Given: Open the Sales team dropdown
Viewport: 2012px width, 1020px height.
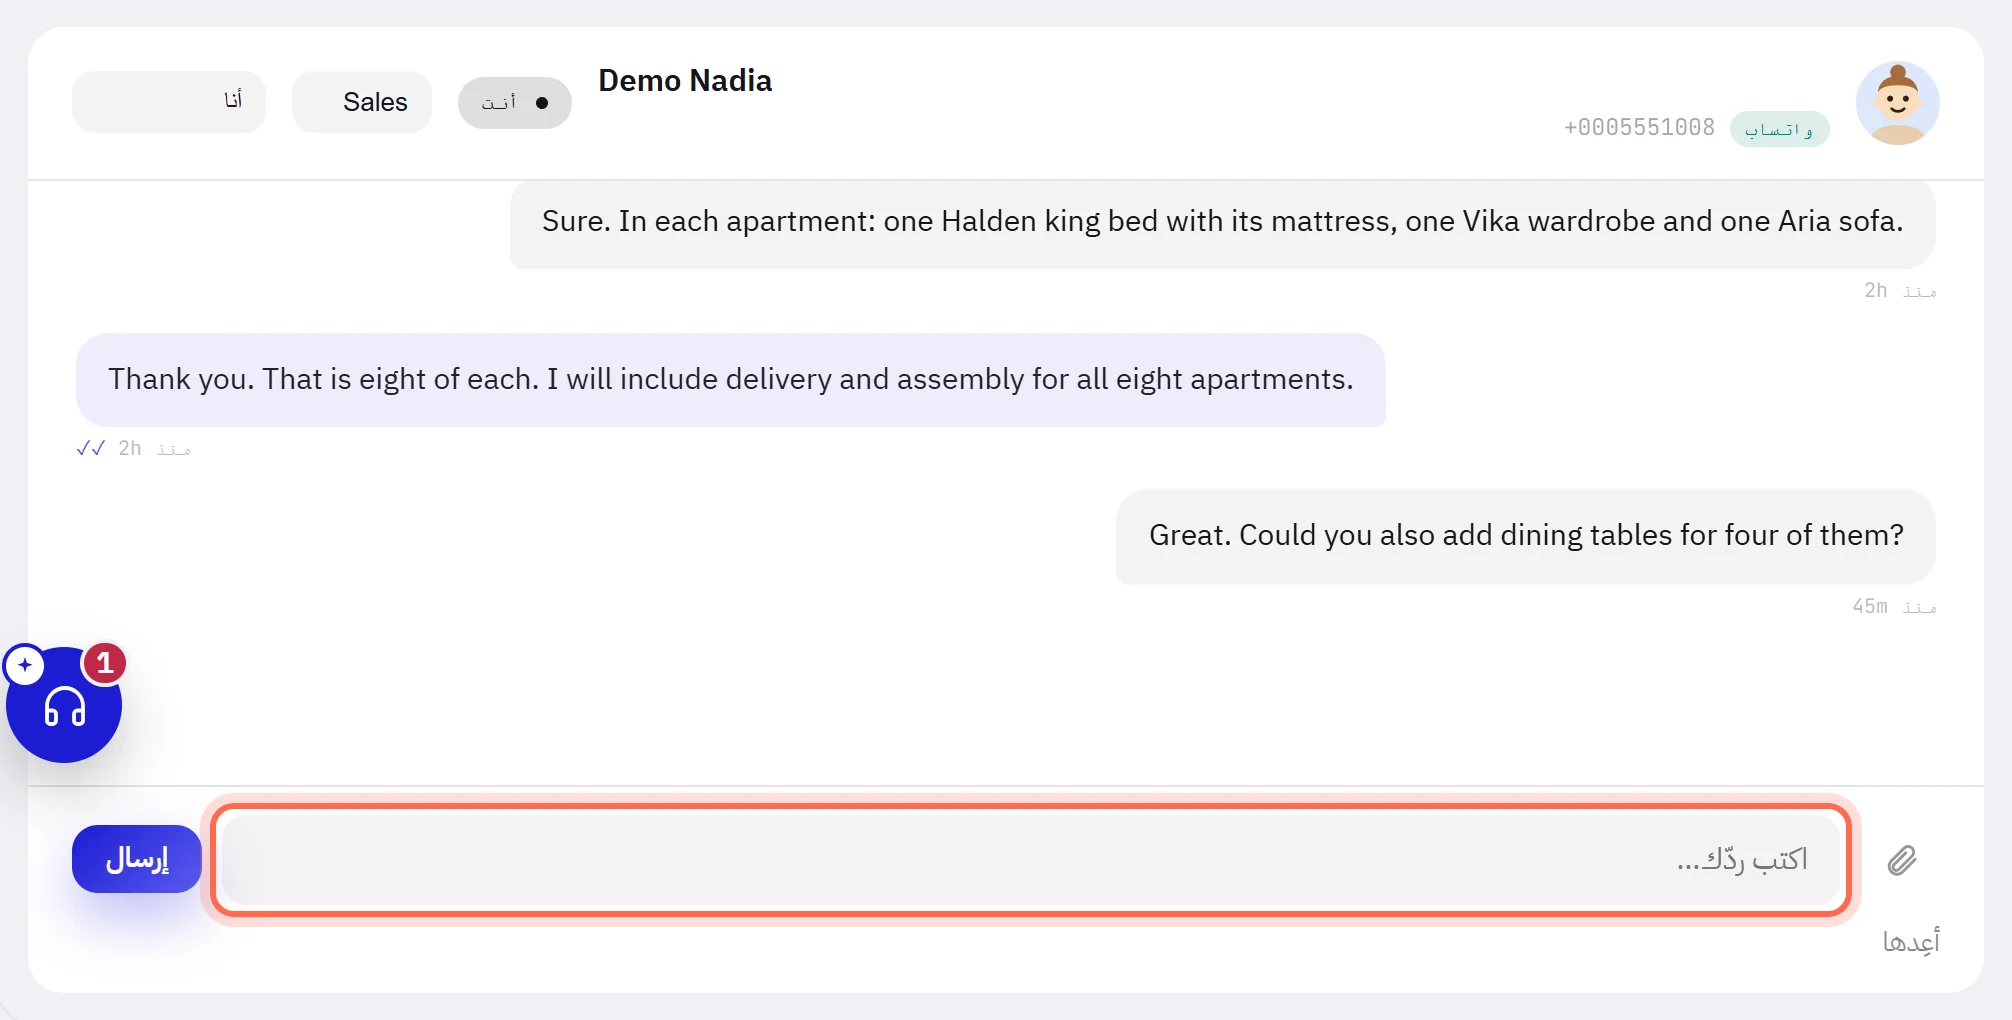Looking at the screenshot, I should tap(362, 102).
